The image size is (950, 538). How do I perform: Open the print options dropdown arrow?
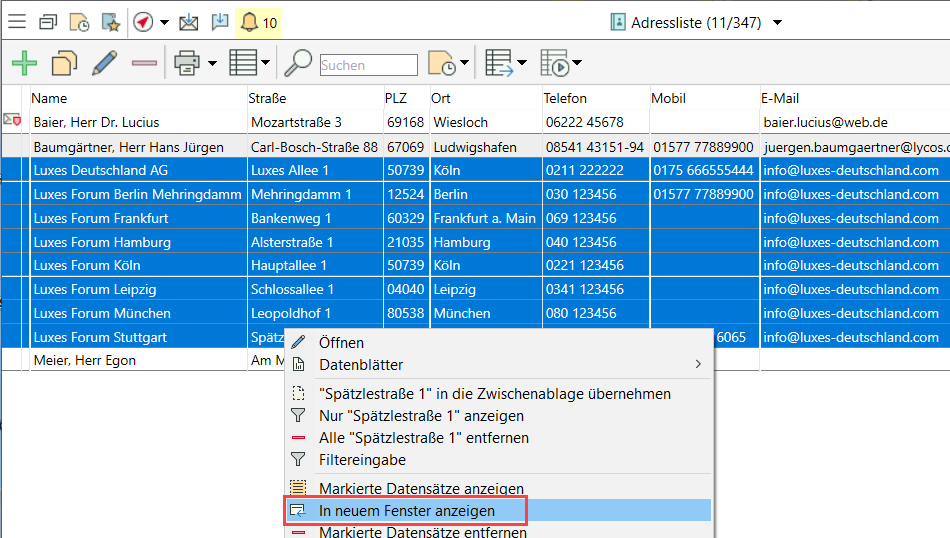[212, 65]
